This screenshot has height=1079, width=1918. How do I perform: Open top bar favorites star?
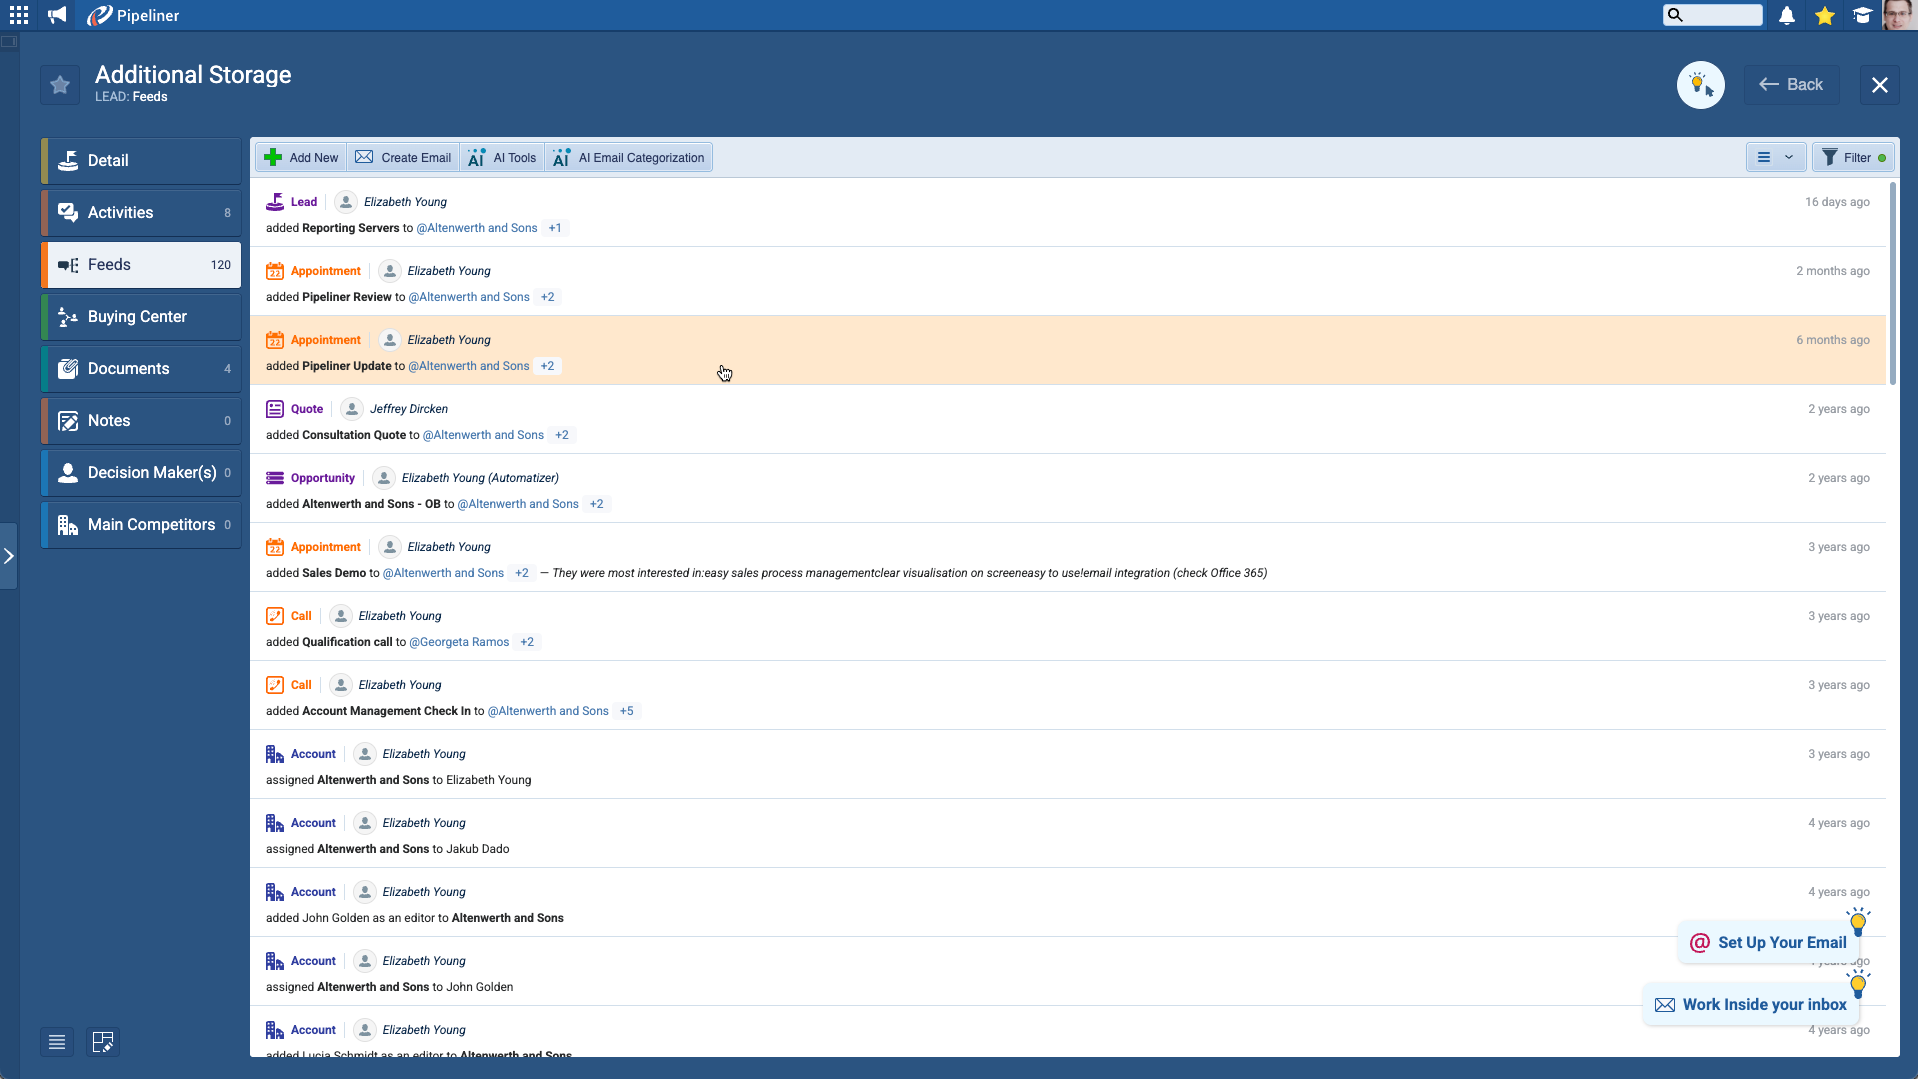1824,15
